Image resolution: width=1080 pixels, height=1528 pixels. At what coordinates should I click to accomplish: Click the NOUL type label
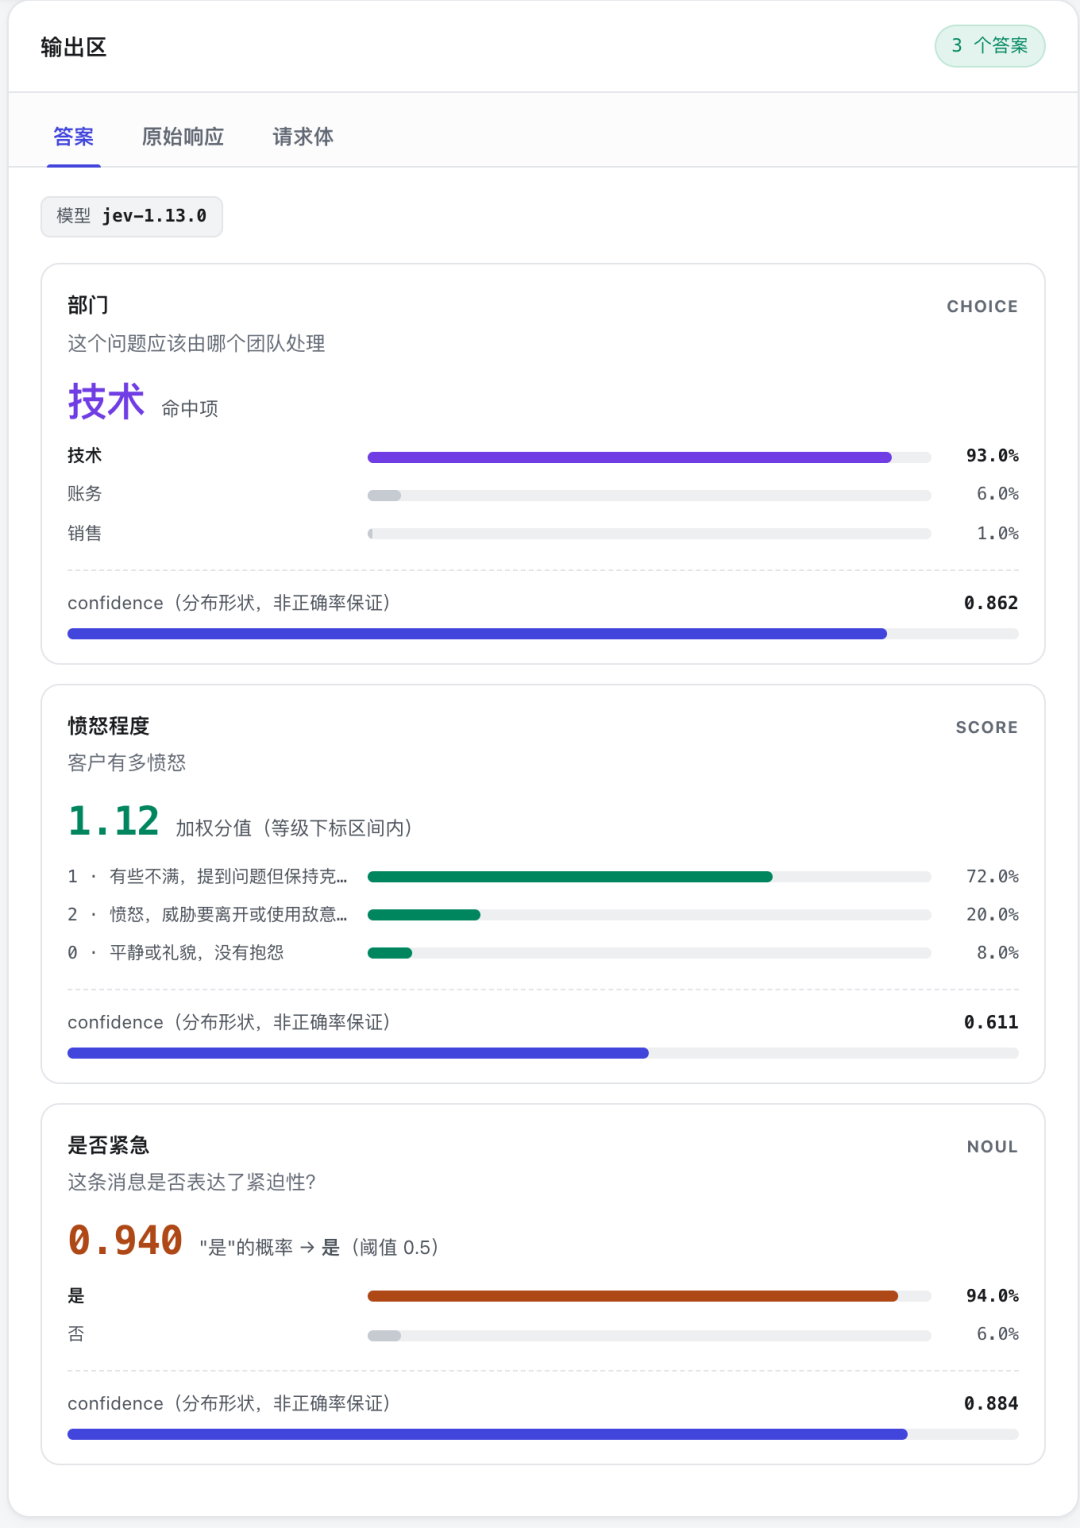tap(992, 1146)
